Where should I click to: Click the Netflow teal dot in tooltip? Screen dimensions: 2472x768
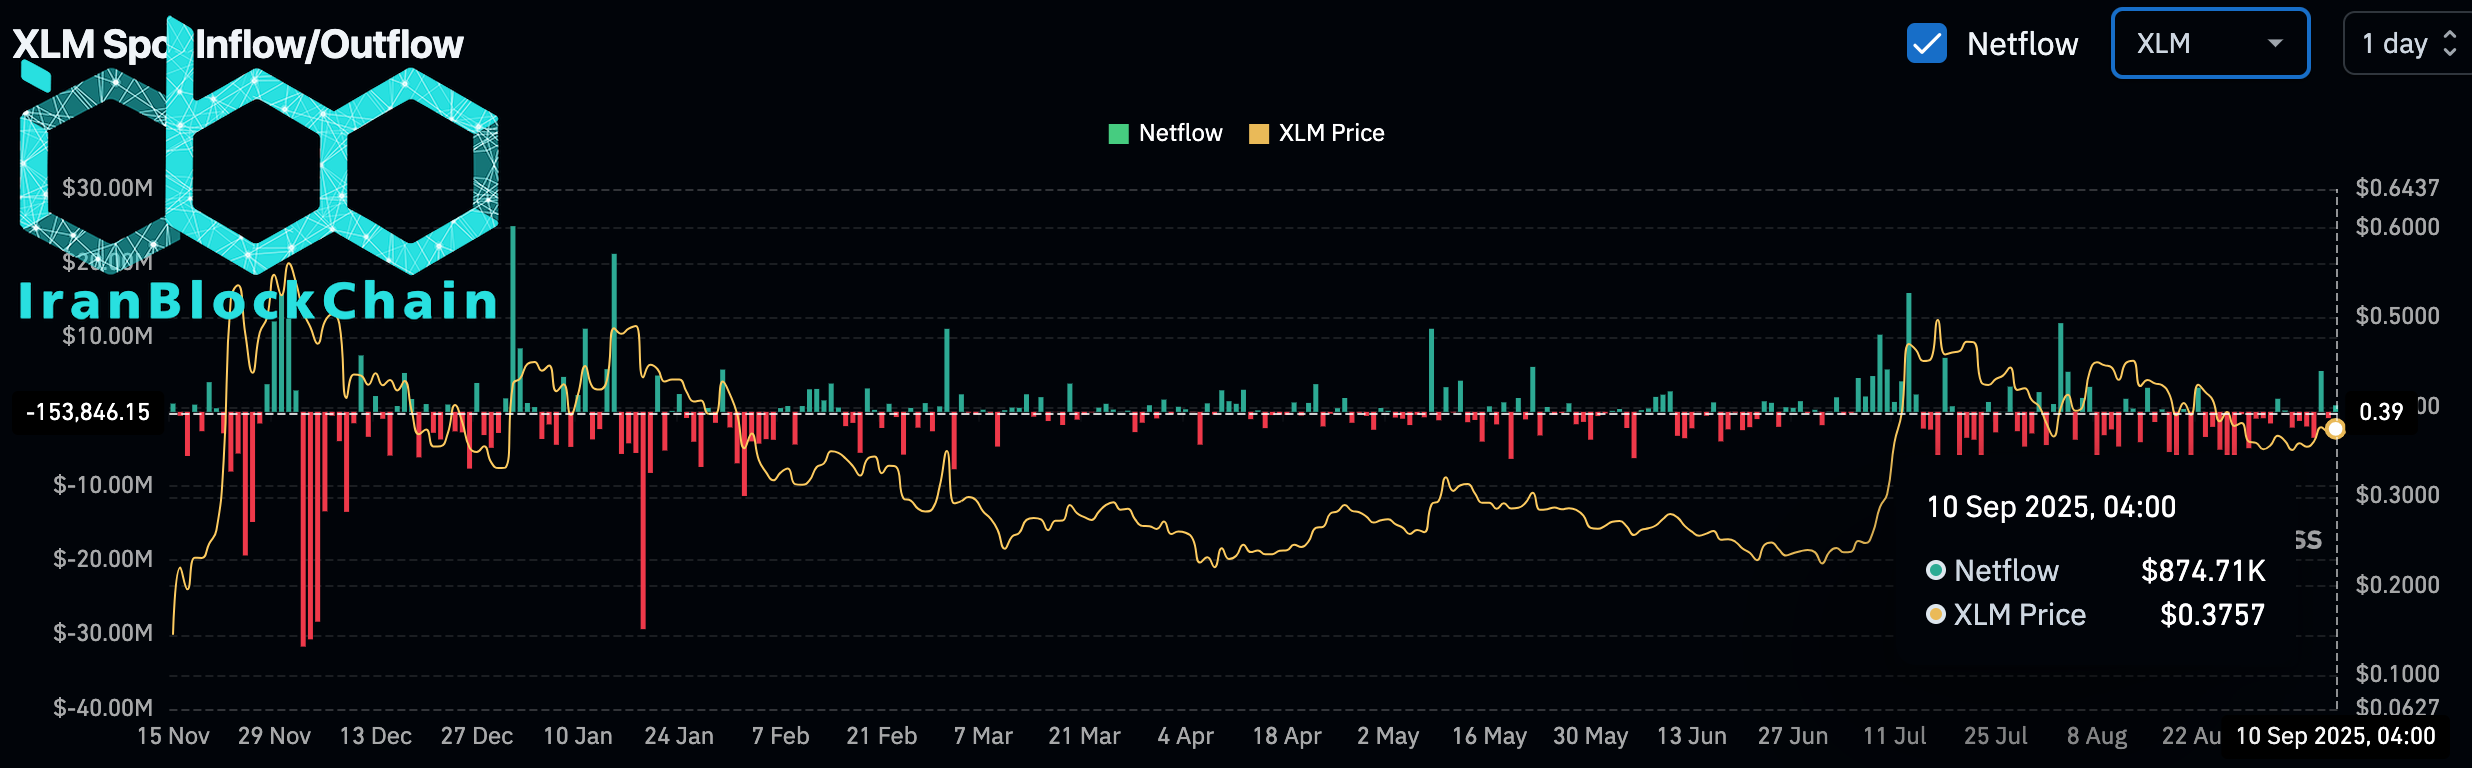(1936, 570)
